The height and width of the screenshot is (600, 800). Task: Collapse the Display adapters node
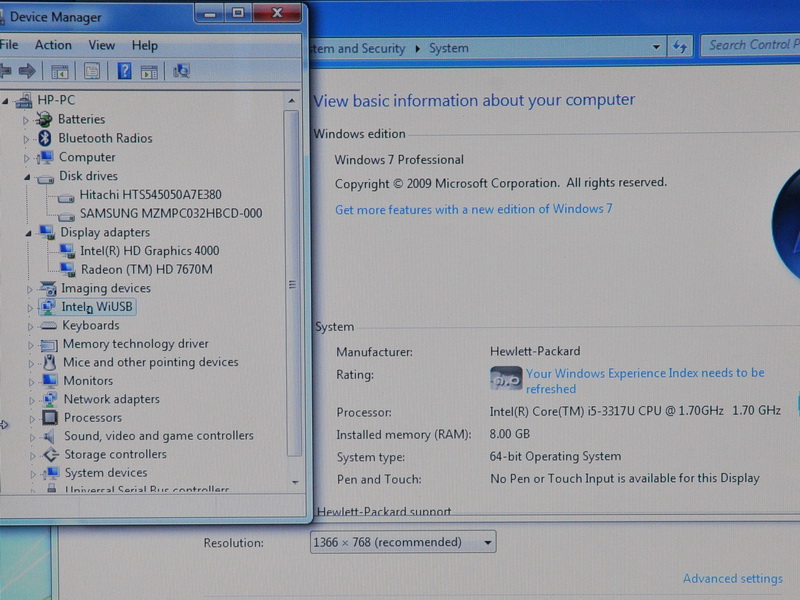click(28, 233)
